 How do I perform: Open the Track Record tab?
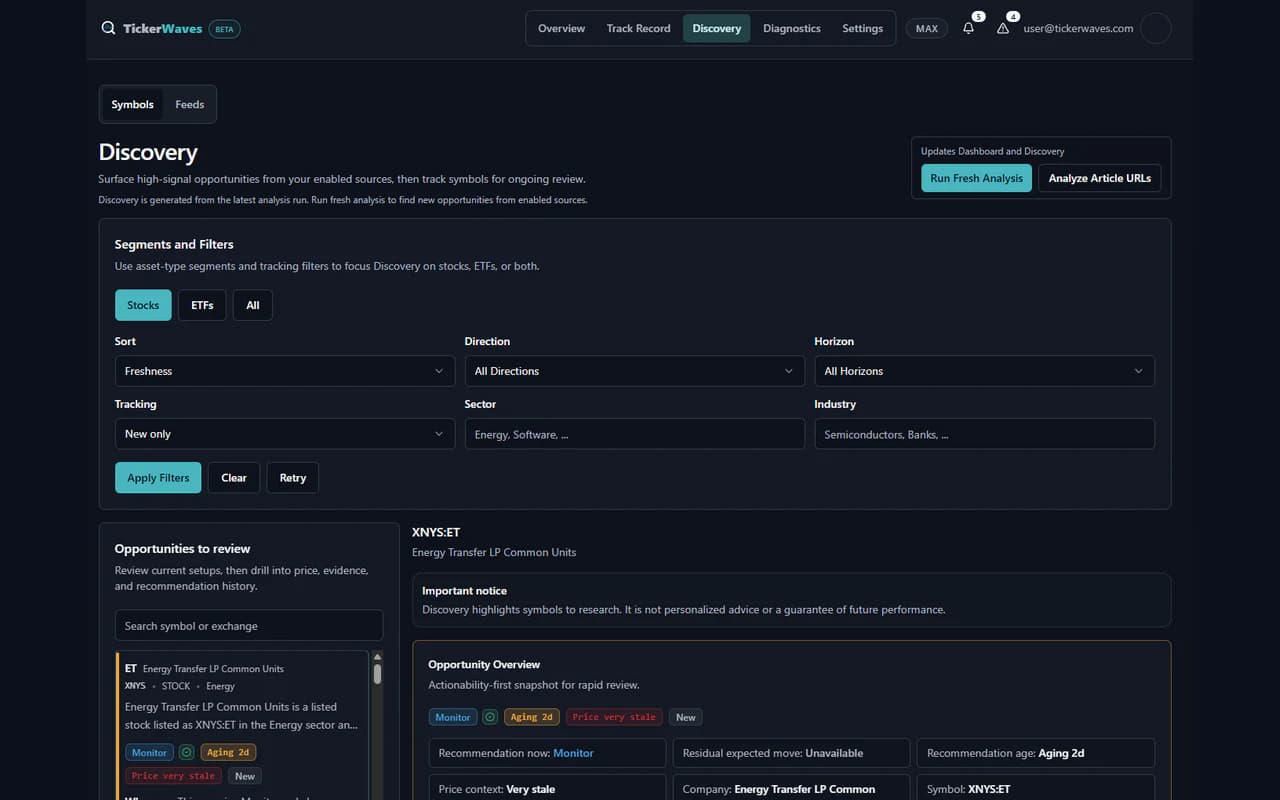638,28
